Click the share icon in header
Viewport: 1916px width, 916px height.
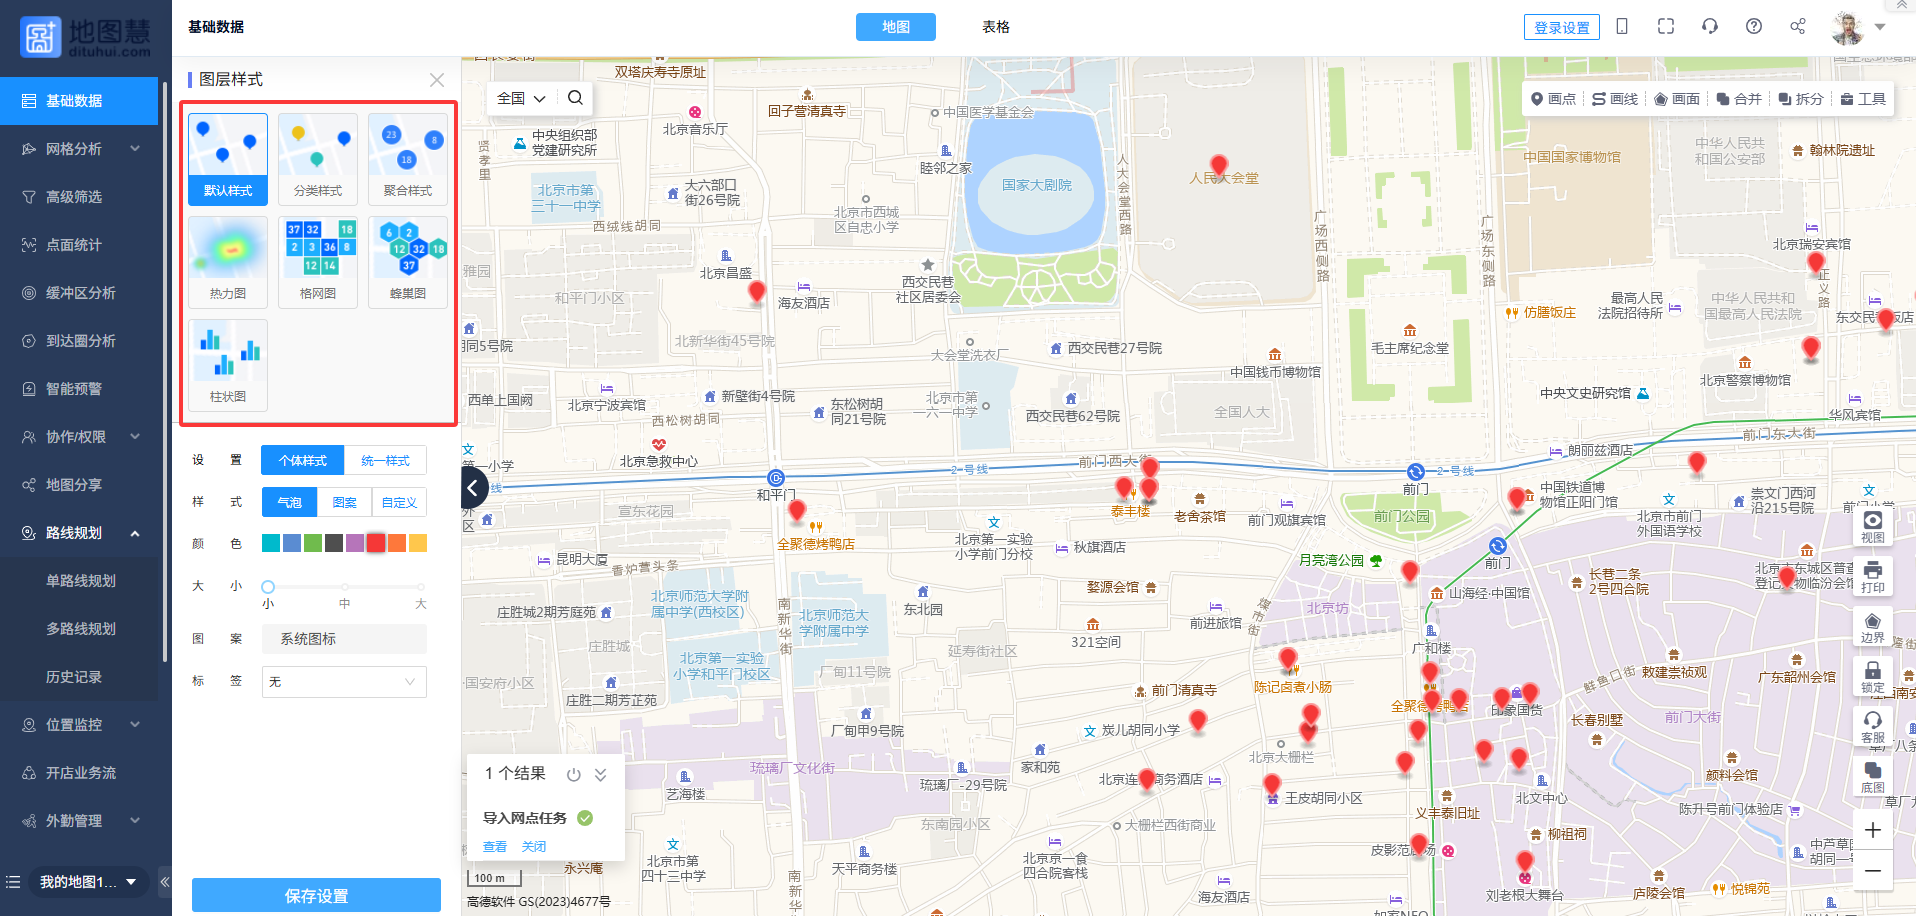[x=1797, y=27]
